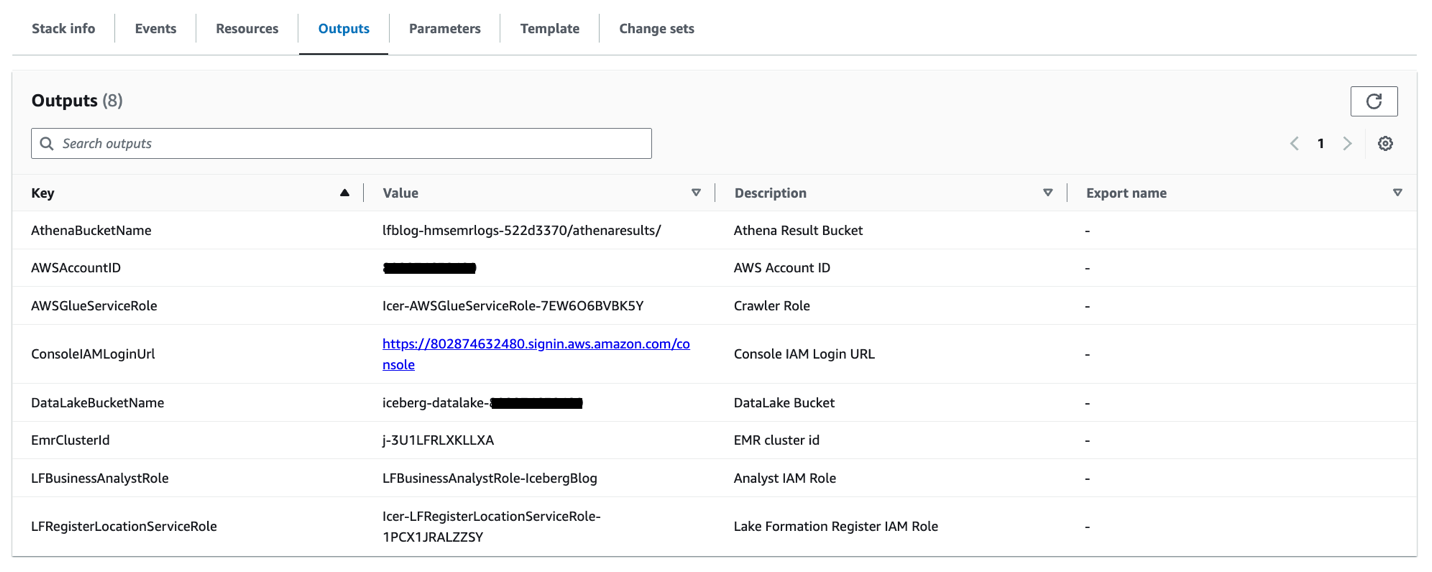The height and width of the screenshot is (572, 1432).
Task: Click the search magnifier icon
Action: pos(47,144)
